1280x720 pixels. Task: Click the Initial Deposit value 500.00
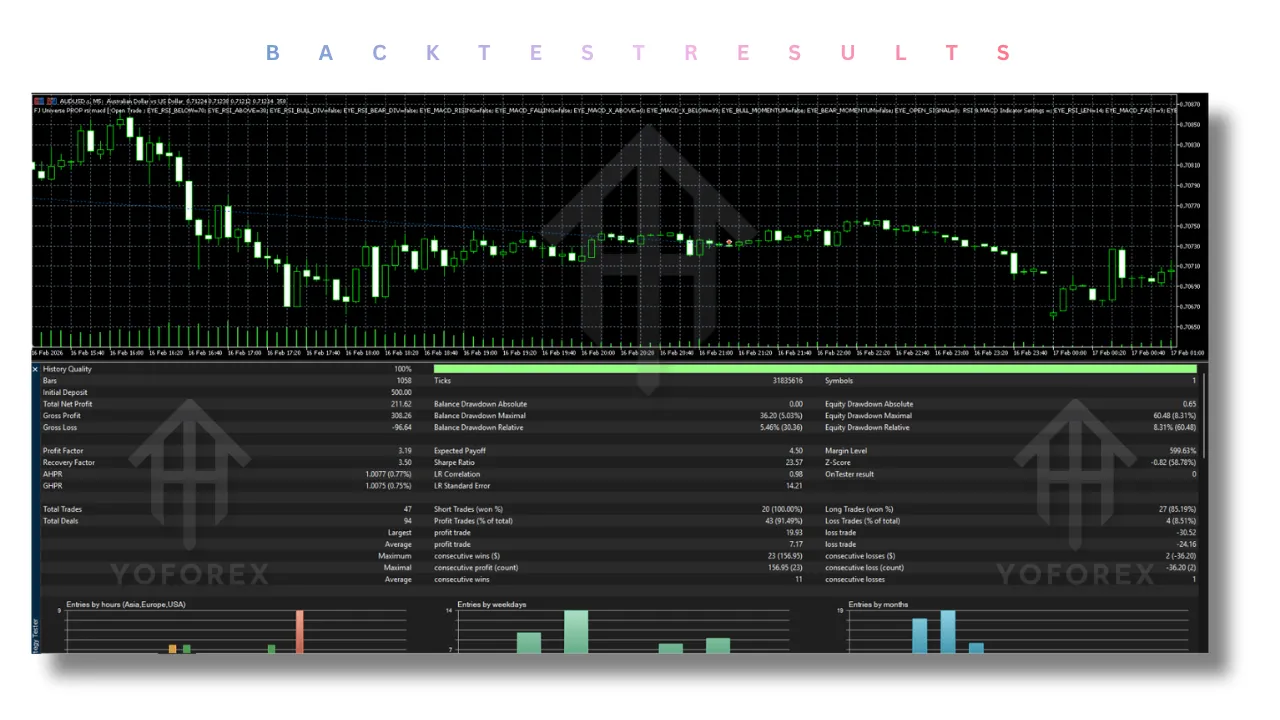[x=401, y=393]
